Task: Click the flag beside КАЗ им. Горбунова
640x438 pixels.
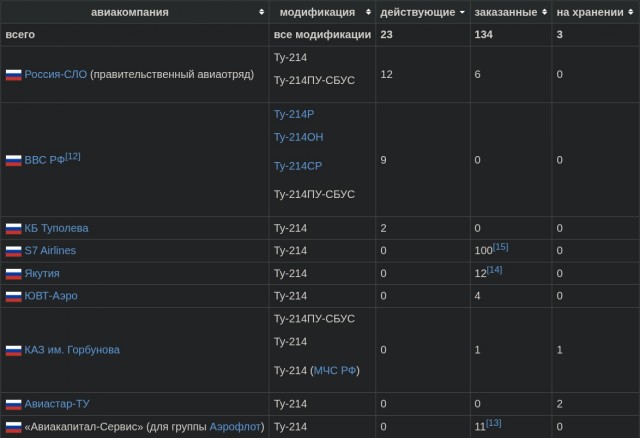Action: [13, 351]
